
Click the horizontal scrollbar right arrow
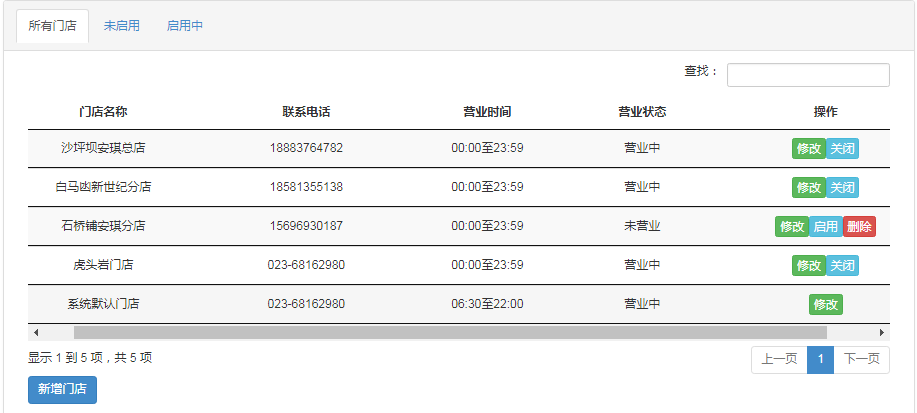coord(882,333)
